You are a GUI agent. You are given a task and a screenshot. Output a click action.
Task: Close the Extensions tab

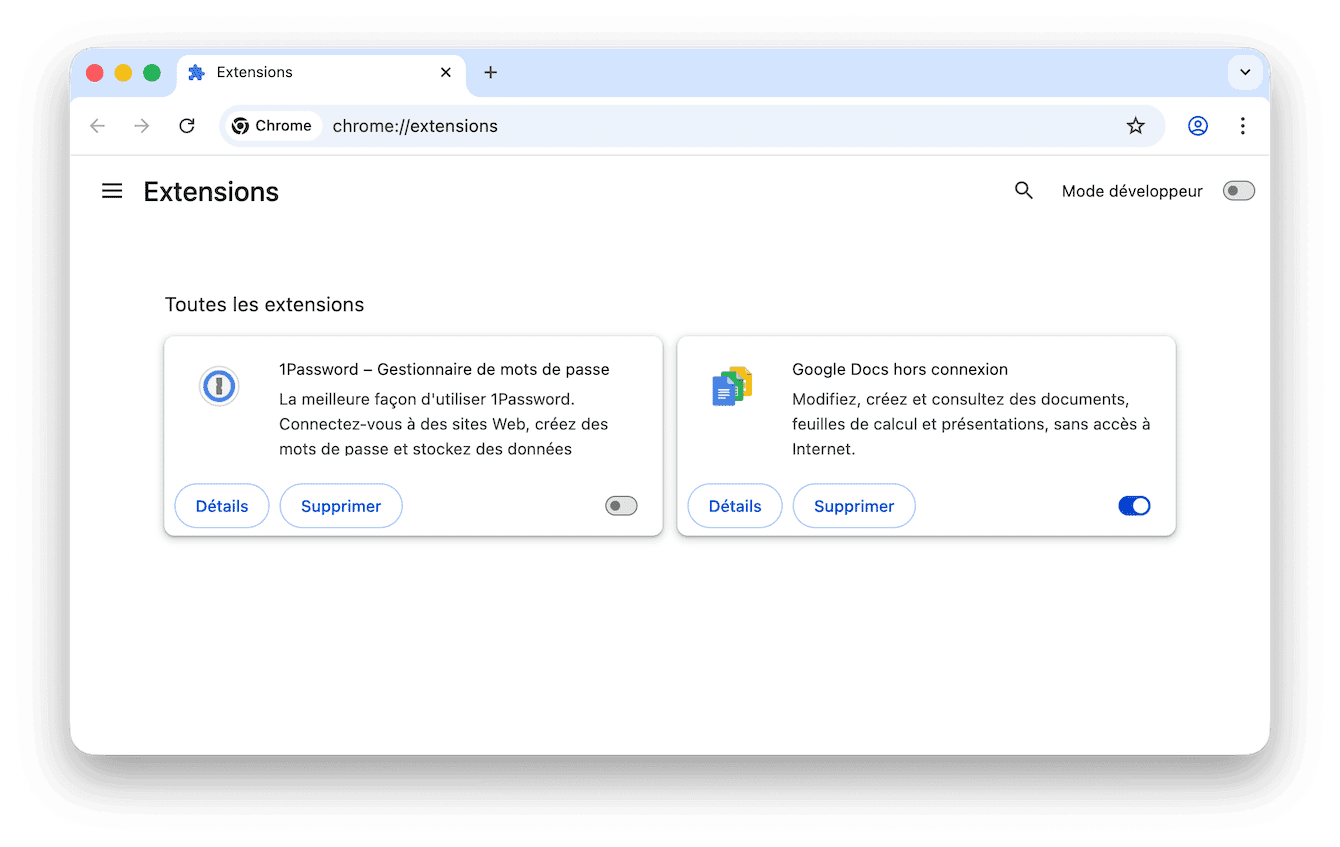coord(445,72)
